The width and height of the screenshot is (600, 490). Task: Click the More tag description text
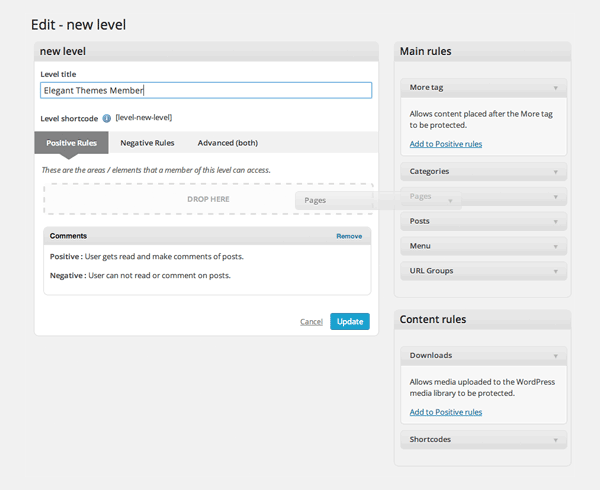click(x=481, y=119)
